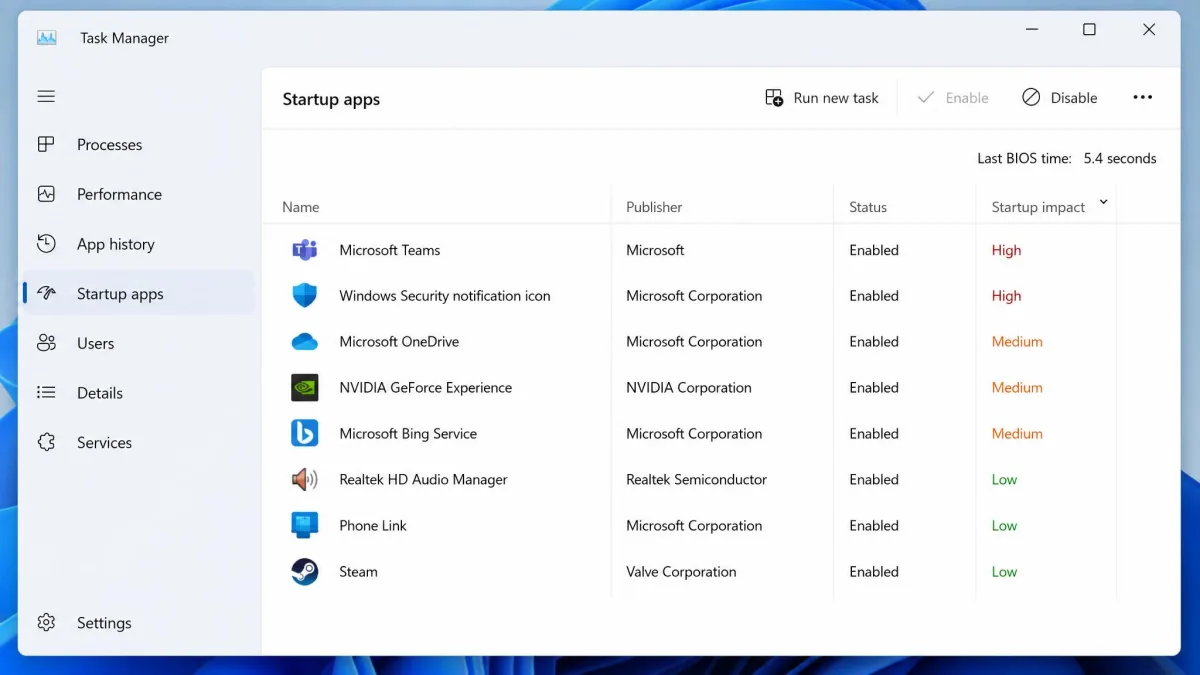The image size is (1200, 675).
Task: Click the Valve Corporation publisher cell
Action: point(681,572)
